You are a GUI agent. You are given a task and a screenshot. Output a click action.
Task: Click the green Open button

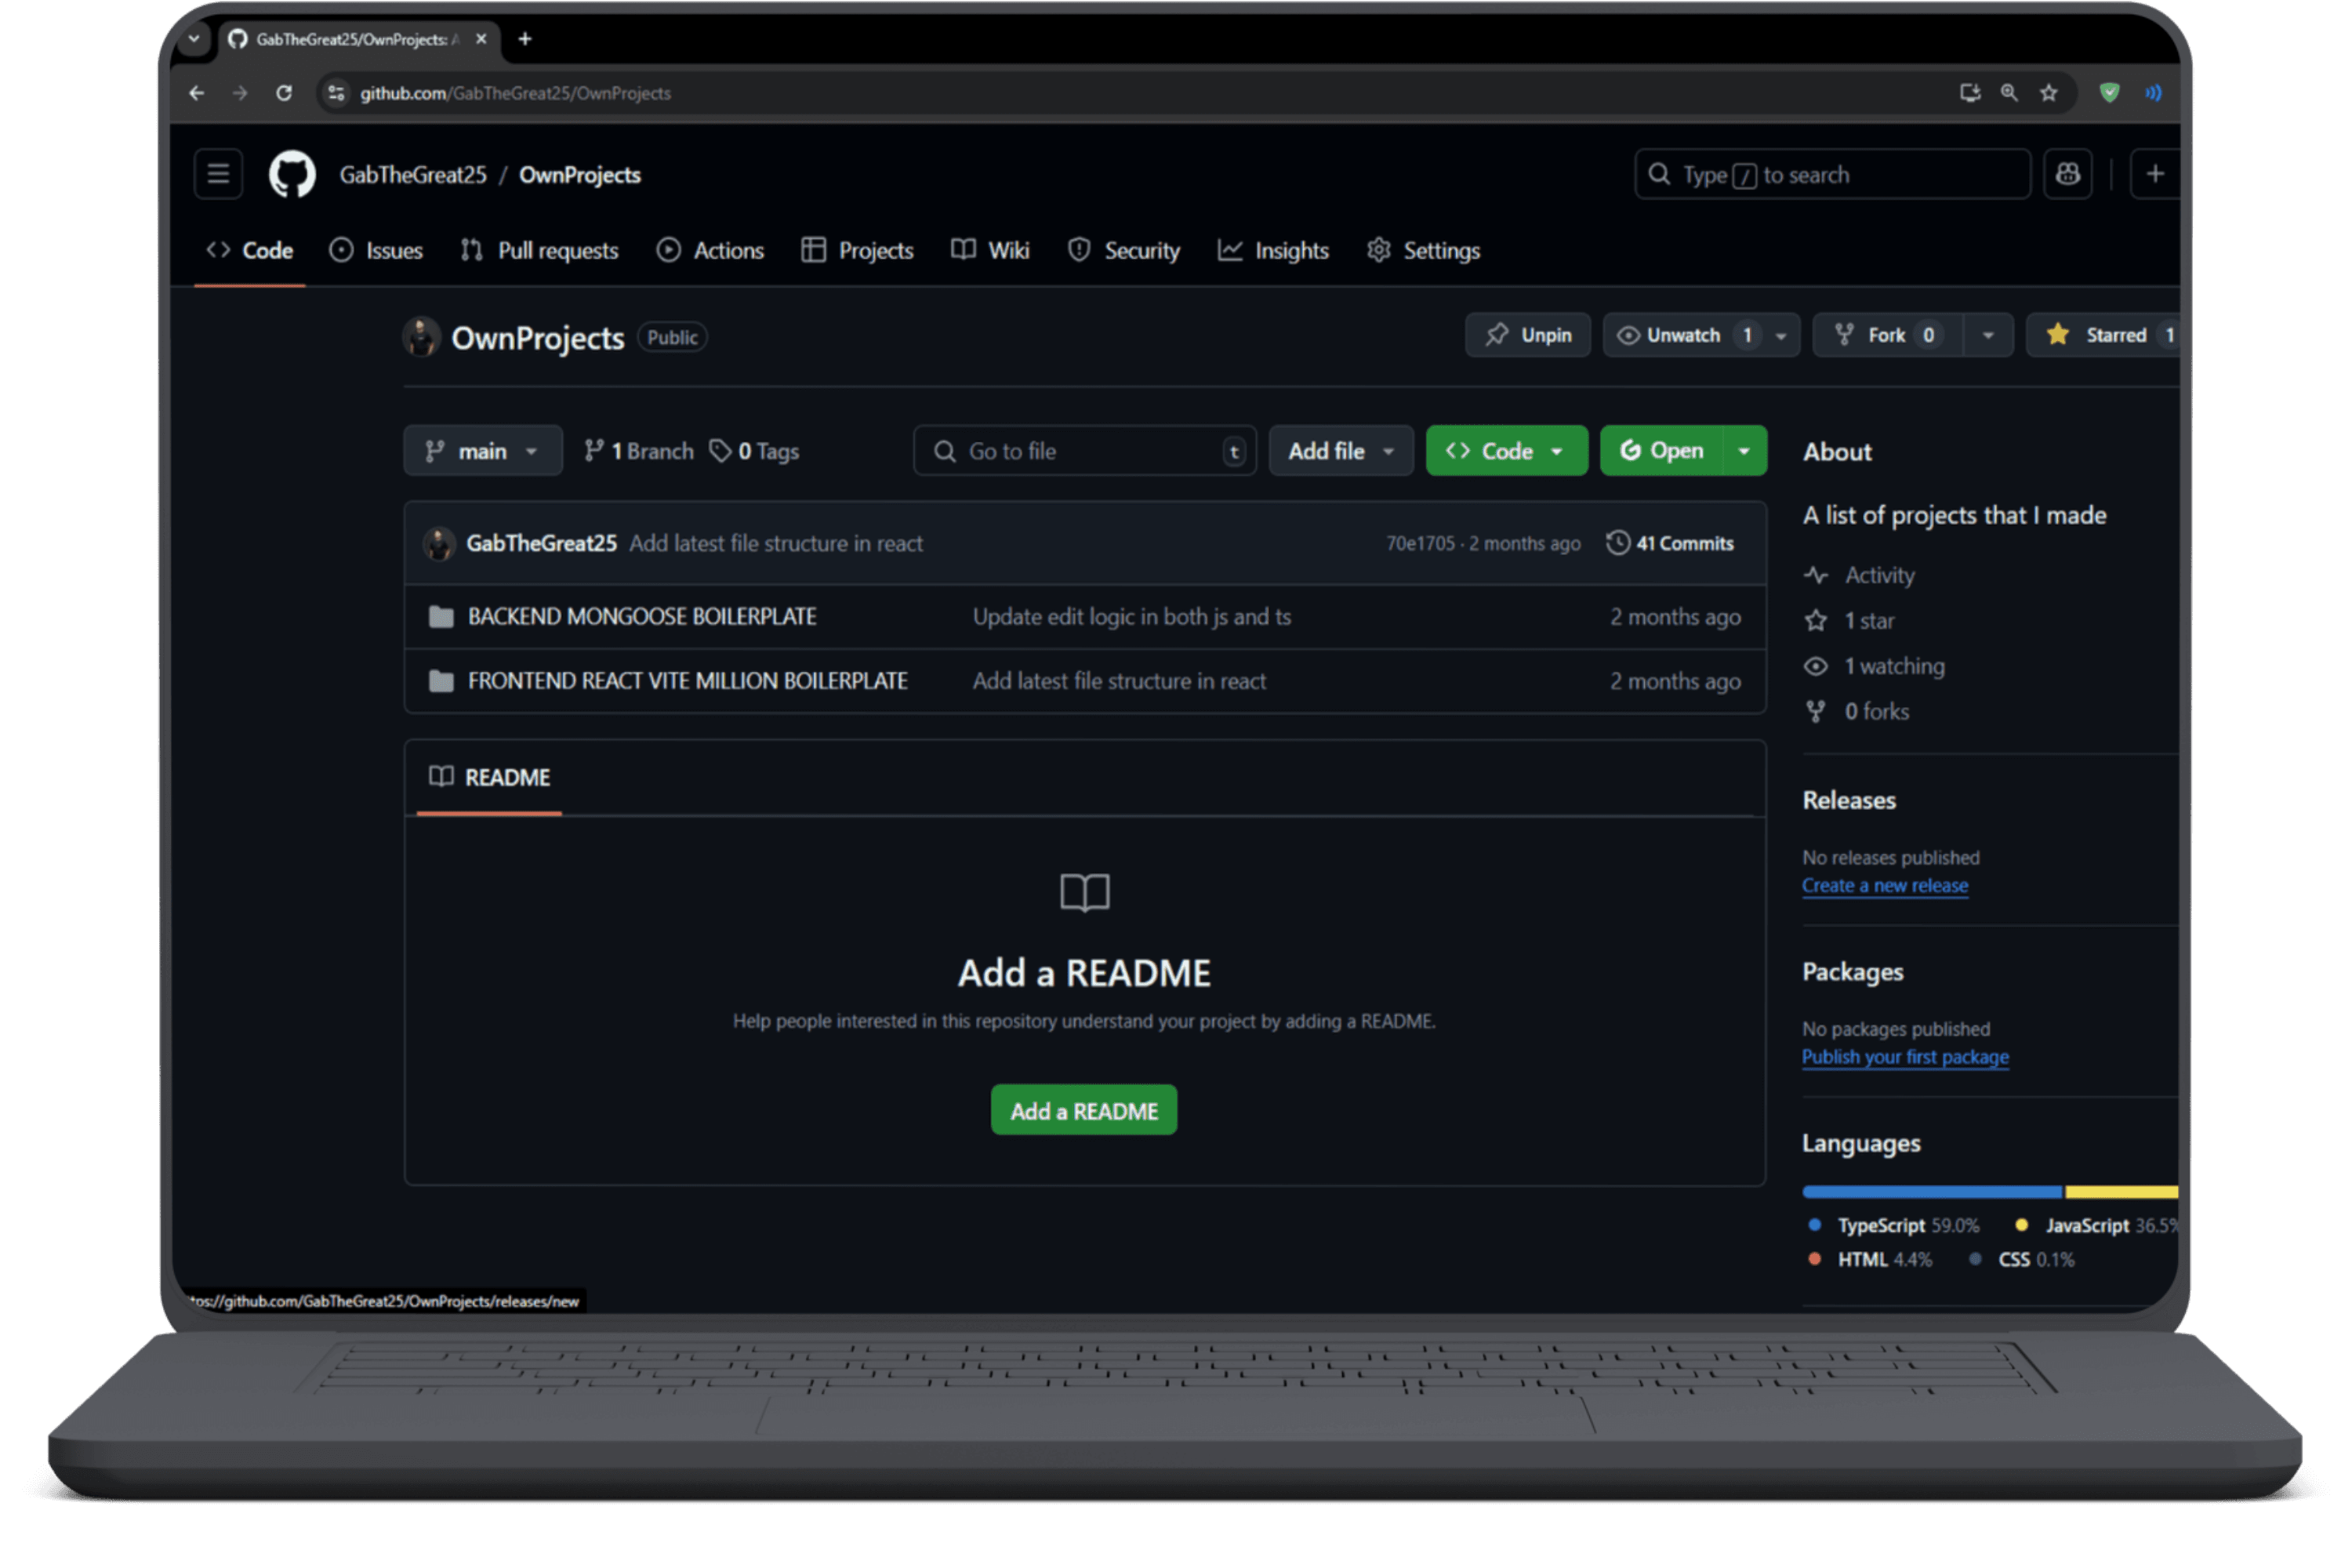coord(1661,451)
